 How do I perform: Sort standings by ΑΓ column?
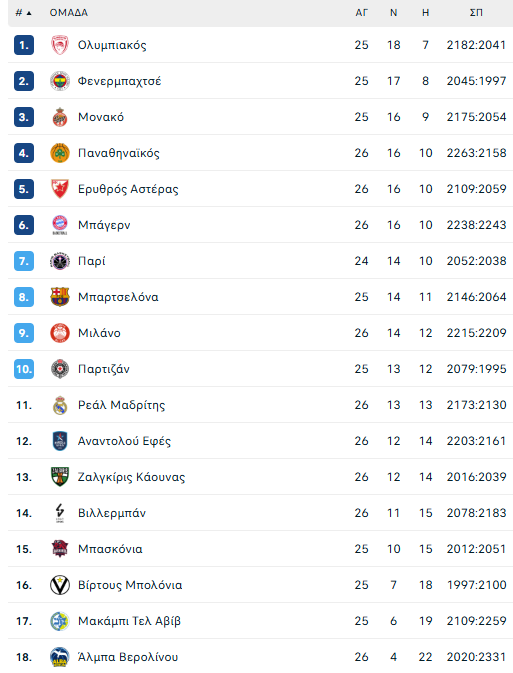[361, 13]
